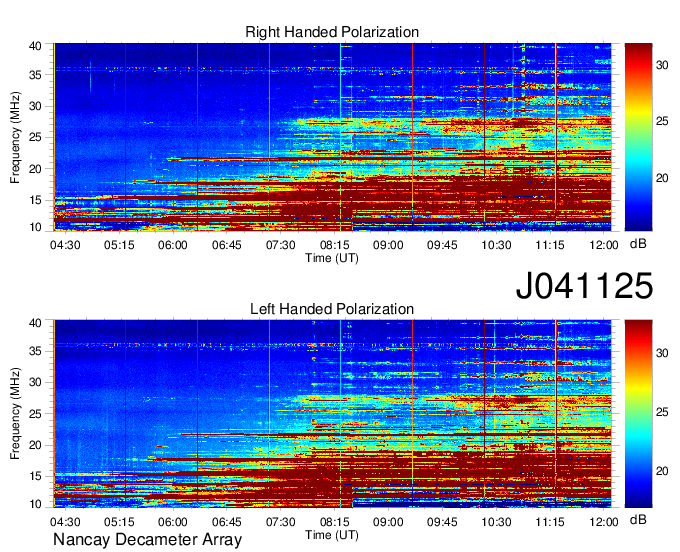The image size is (680, 552).
Task: Click the 10:30 tick on the upper time axis
Action: [496, 245]
